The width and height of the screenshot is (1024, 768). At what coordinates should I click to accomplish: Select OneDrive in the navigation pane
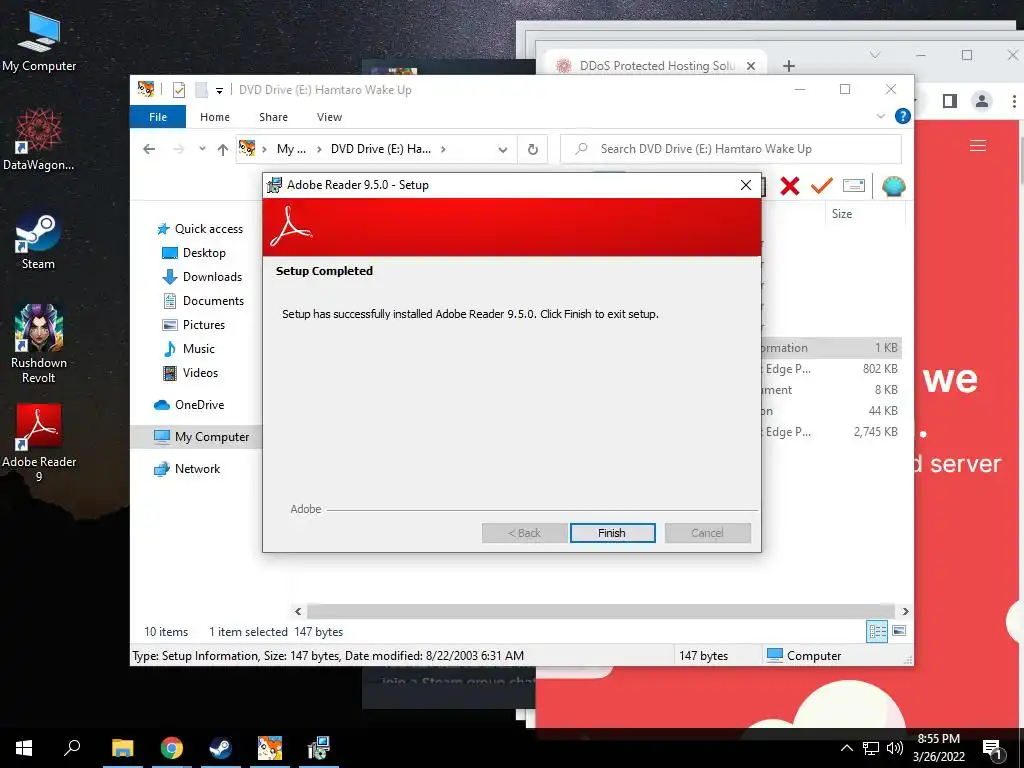(x=189, y=405)
